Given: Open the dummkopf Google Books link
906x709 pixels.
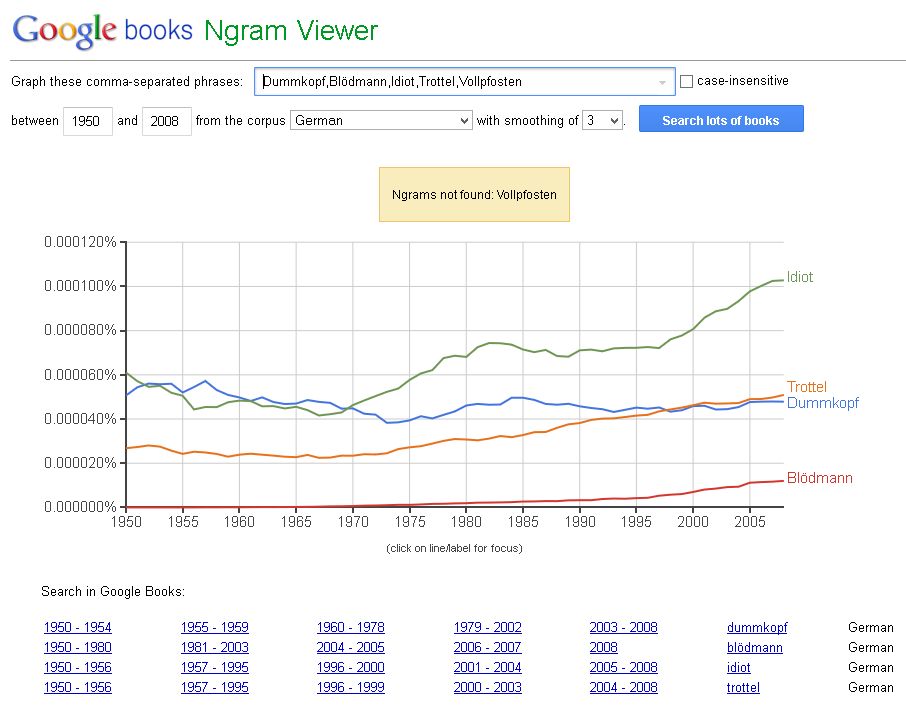Looking at the screenshot, I should click(x=757, y=628).
